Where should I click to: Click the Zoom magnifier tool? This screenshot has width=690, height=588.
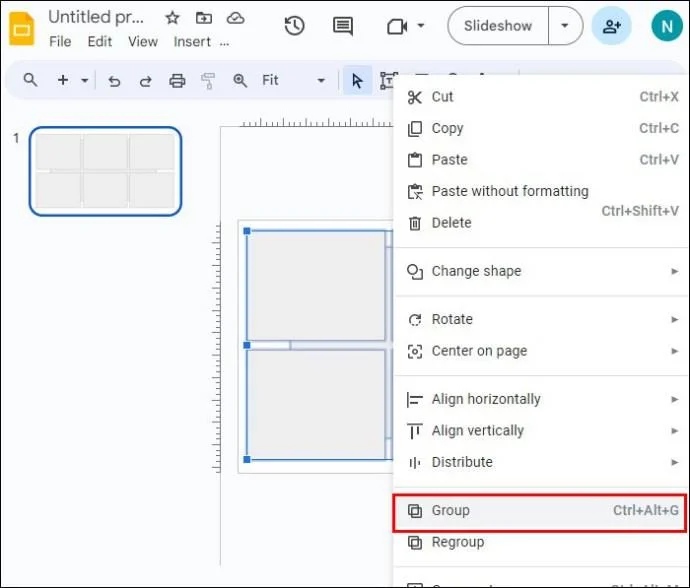(x=240, y=81)
